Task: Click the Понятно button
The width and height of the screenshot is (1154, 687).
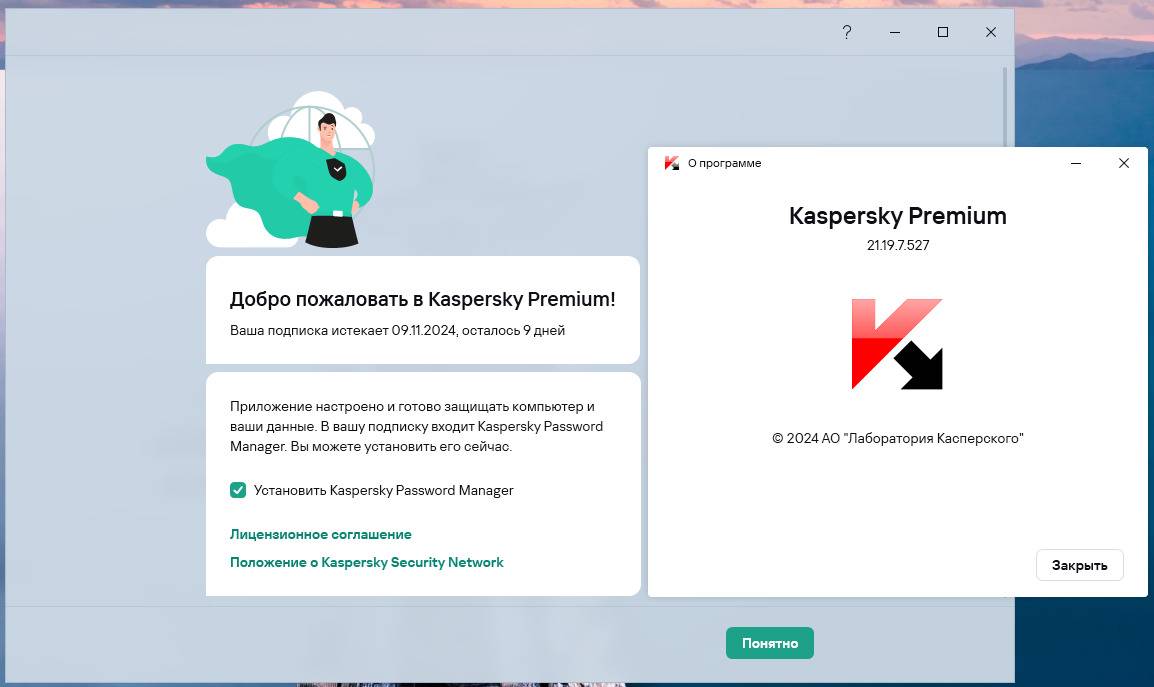Action: [770, 643]
